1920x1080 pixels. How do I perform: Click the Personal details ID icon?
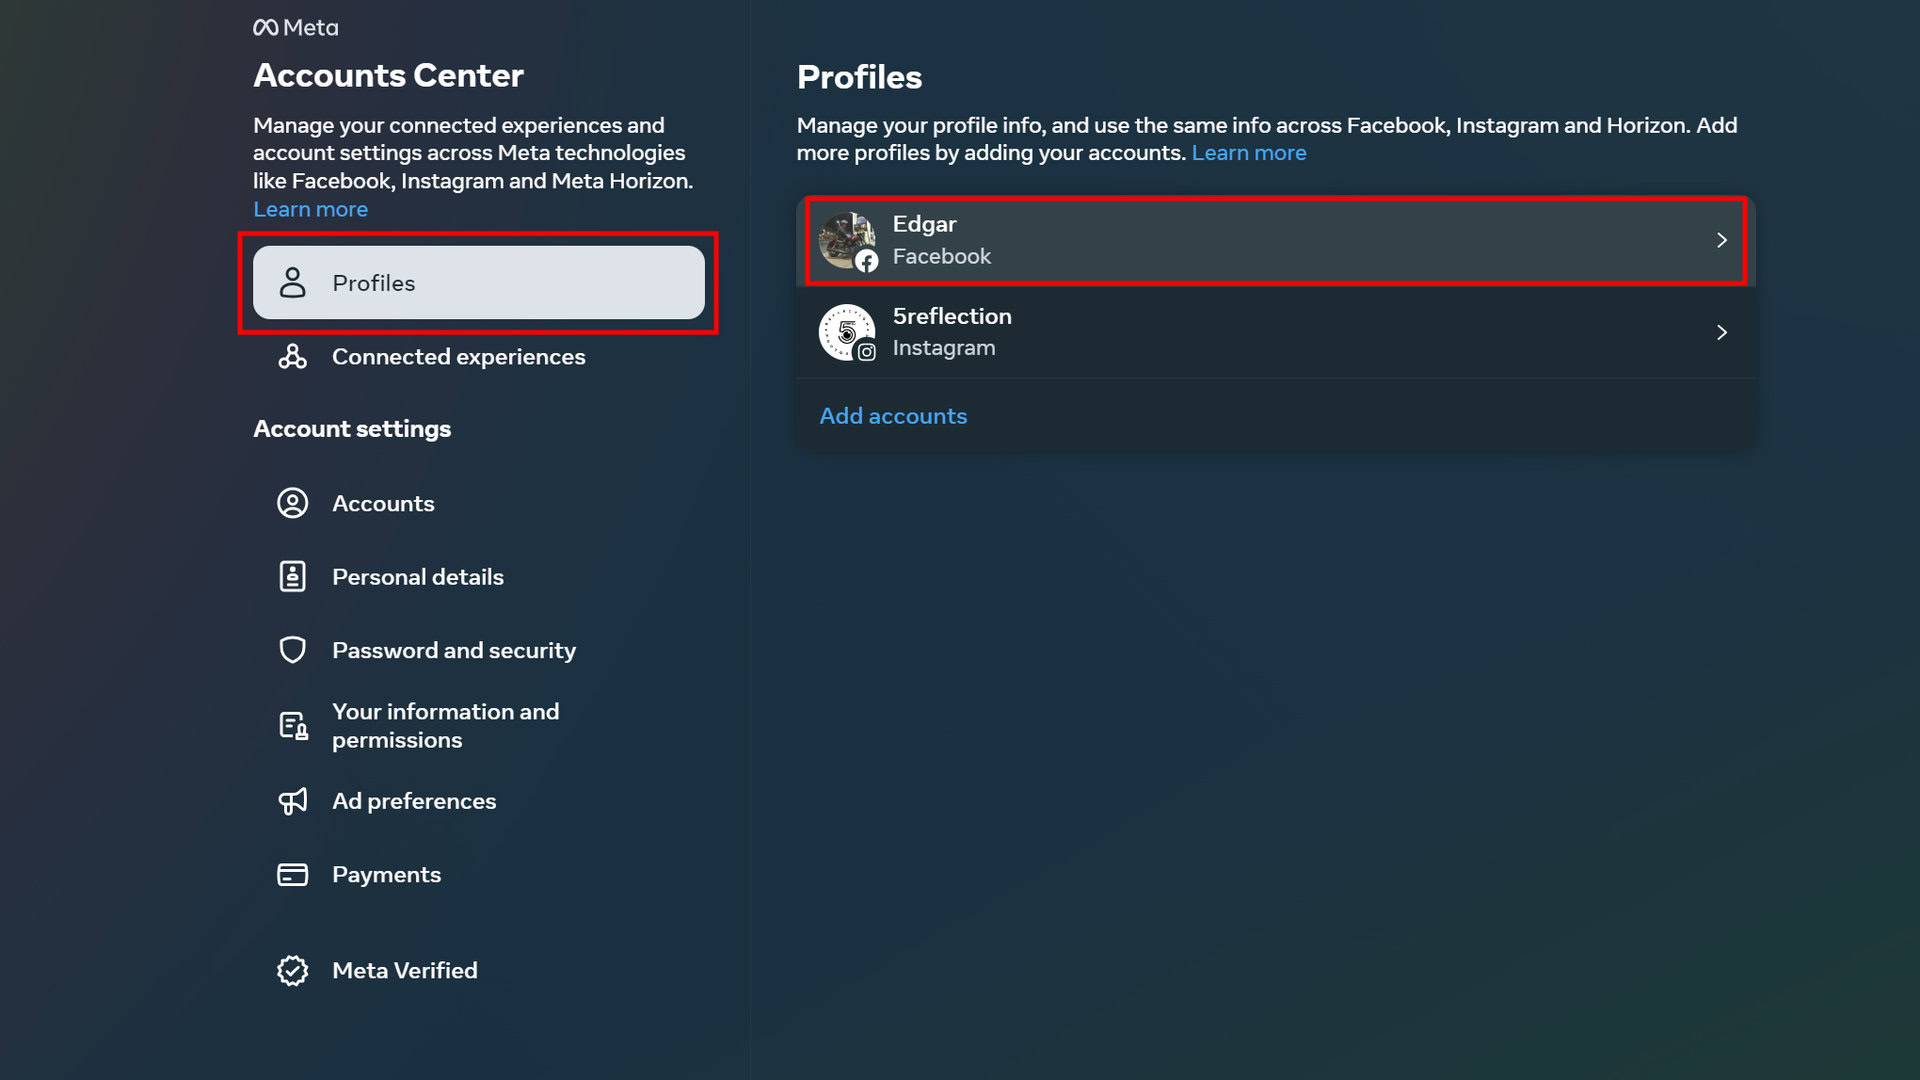point(292,577)
